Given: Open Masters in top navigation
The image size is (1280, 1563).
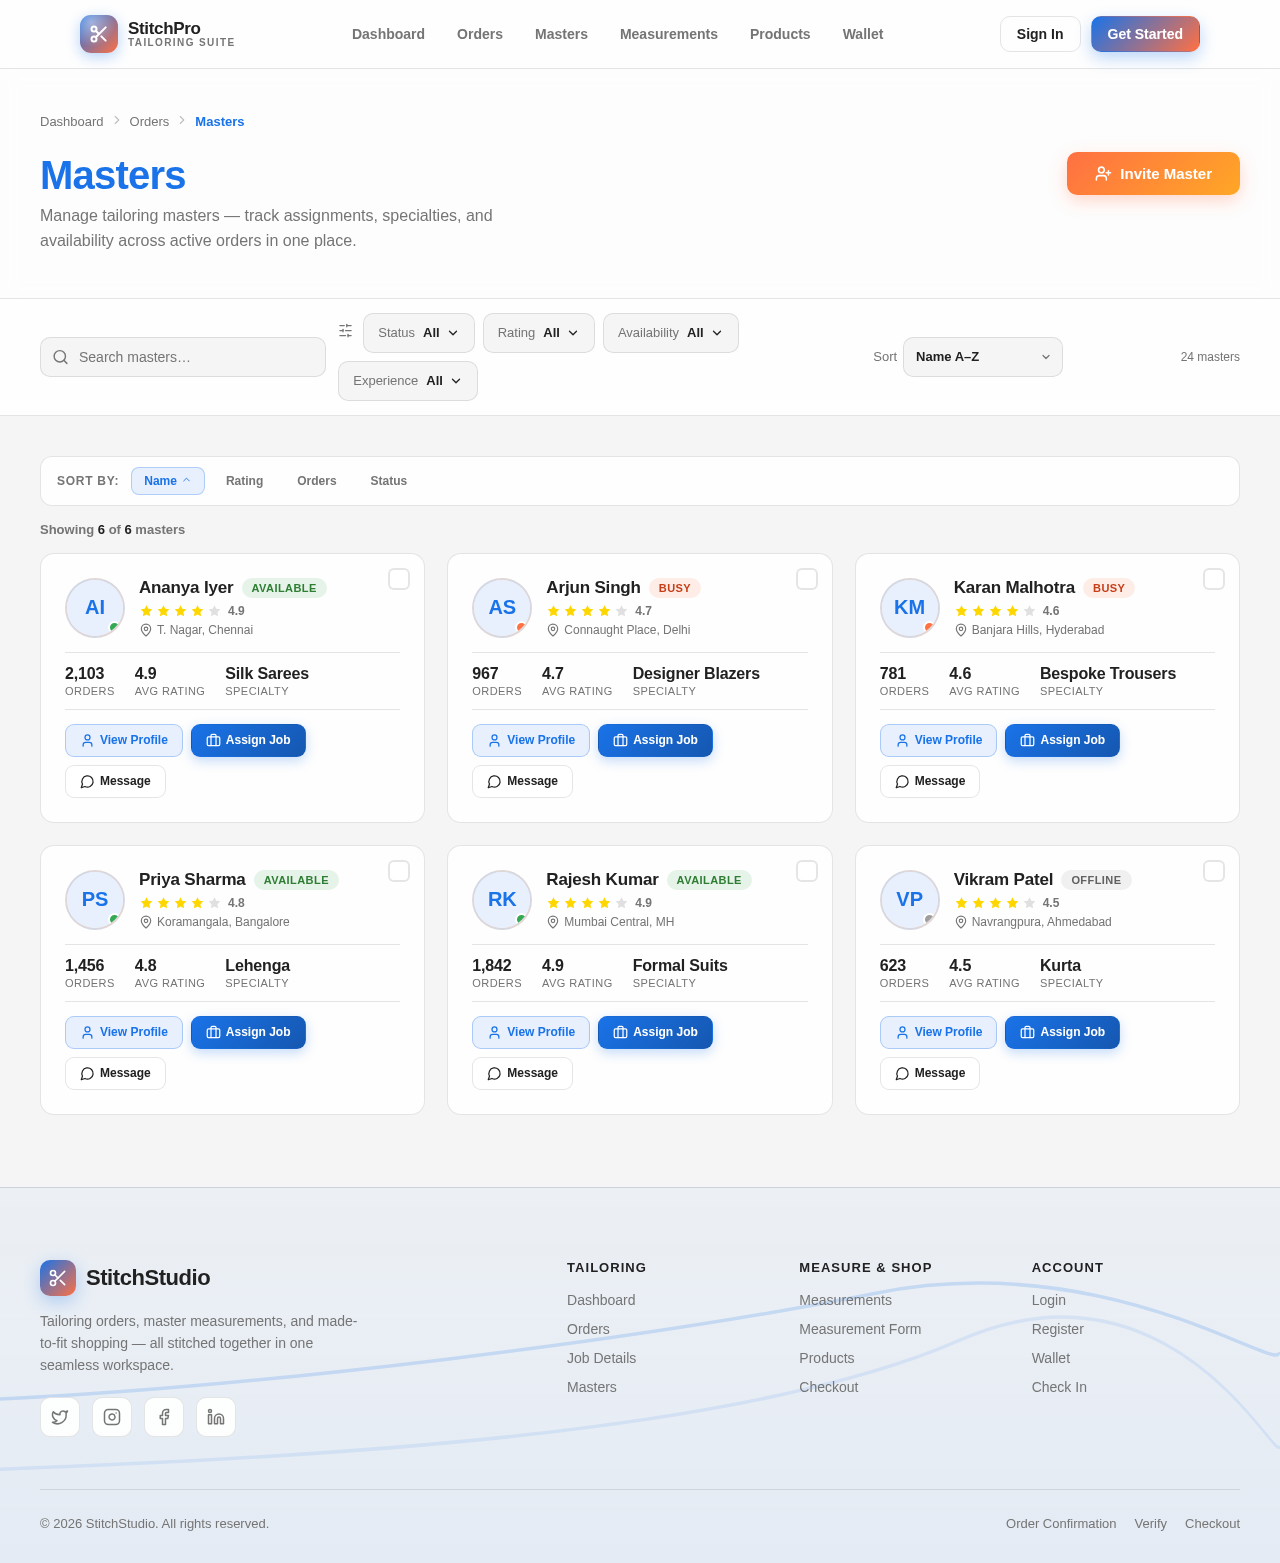Looking at the screenshot, I should click(x=561, y=34).
